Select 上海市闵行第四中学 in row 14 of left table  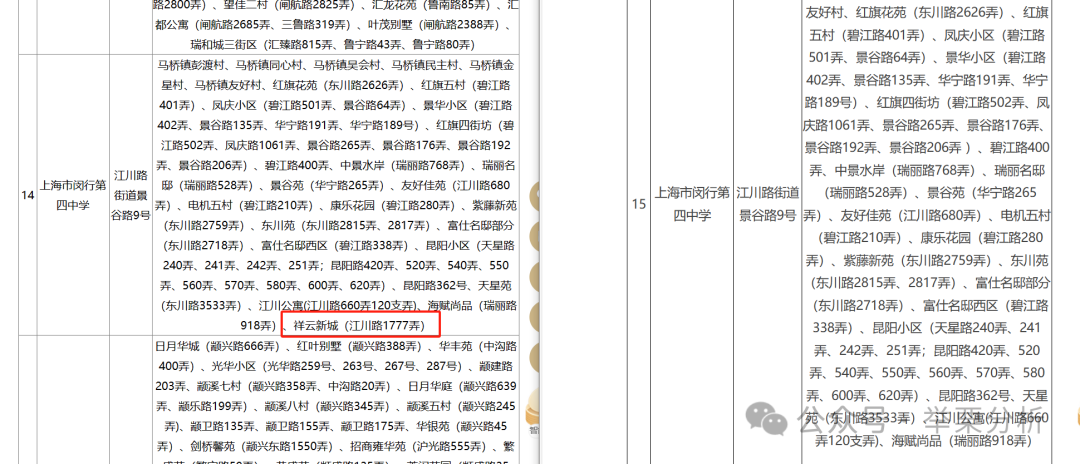tap(73, 195)
